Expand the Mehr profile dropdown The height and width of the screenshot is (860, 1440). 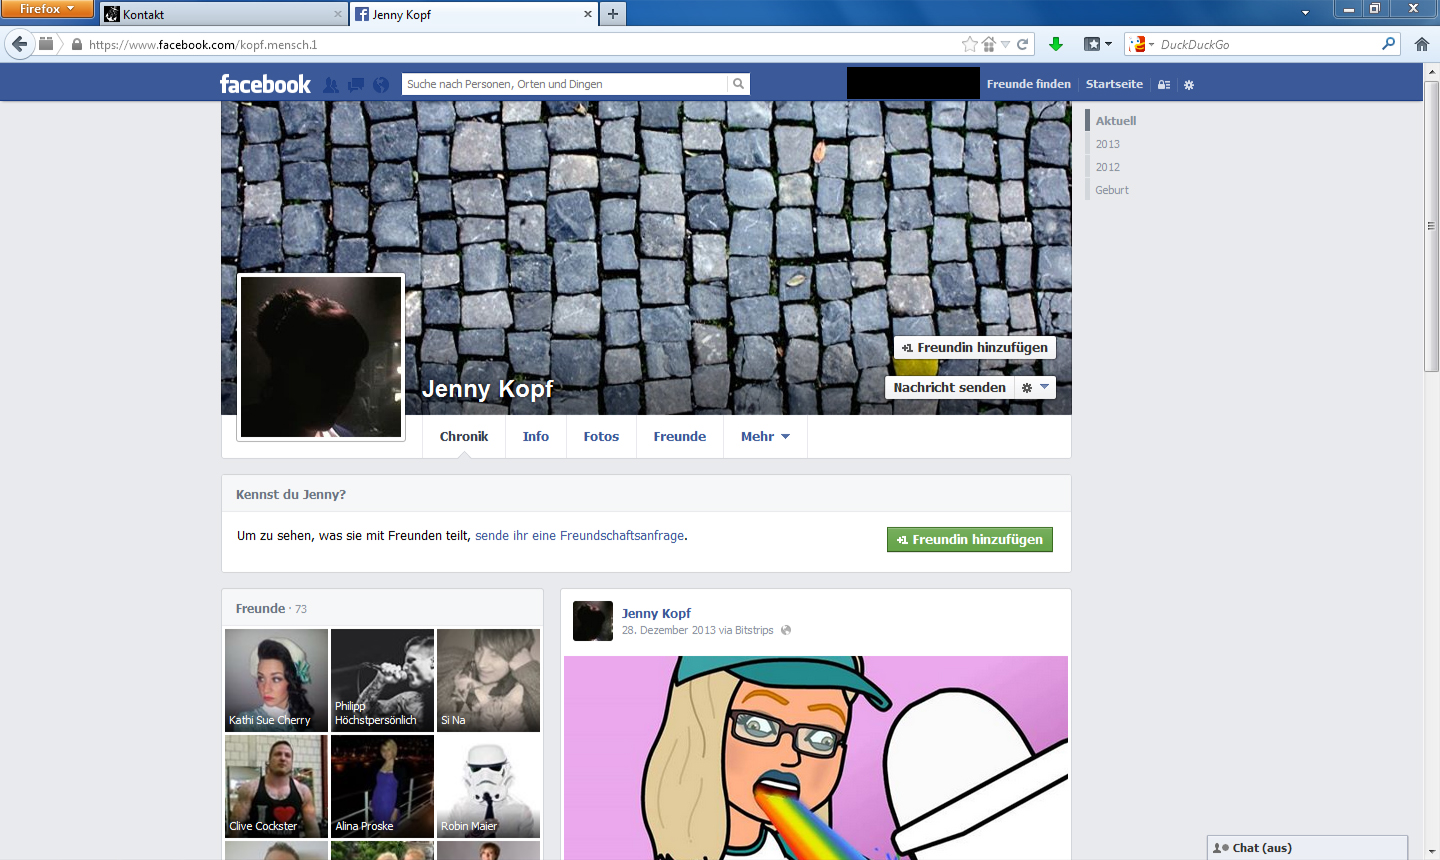click(765, 436)
